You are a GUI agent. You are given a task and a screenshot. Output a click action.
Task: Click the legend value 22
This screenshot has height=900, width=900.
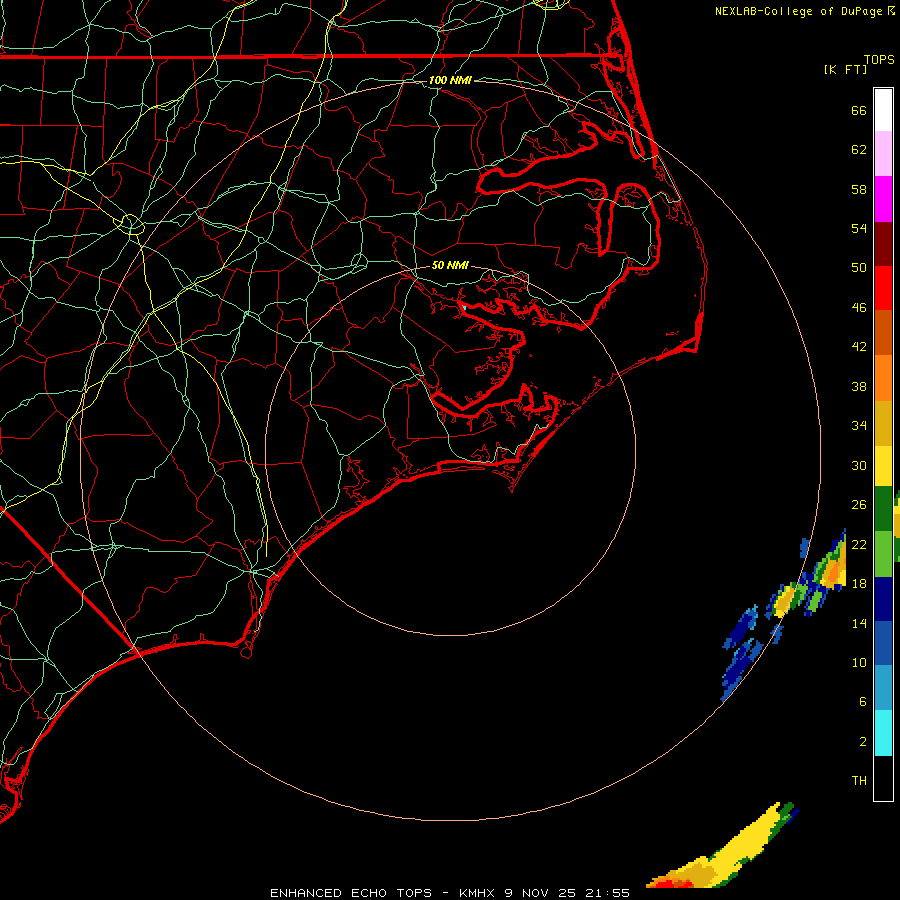coord(859,544)
